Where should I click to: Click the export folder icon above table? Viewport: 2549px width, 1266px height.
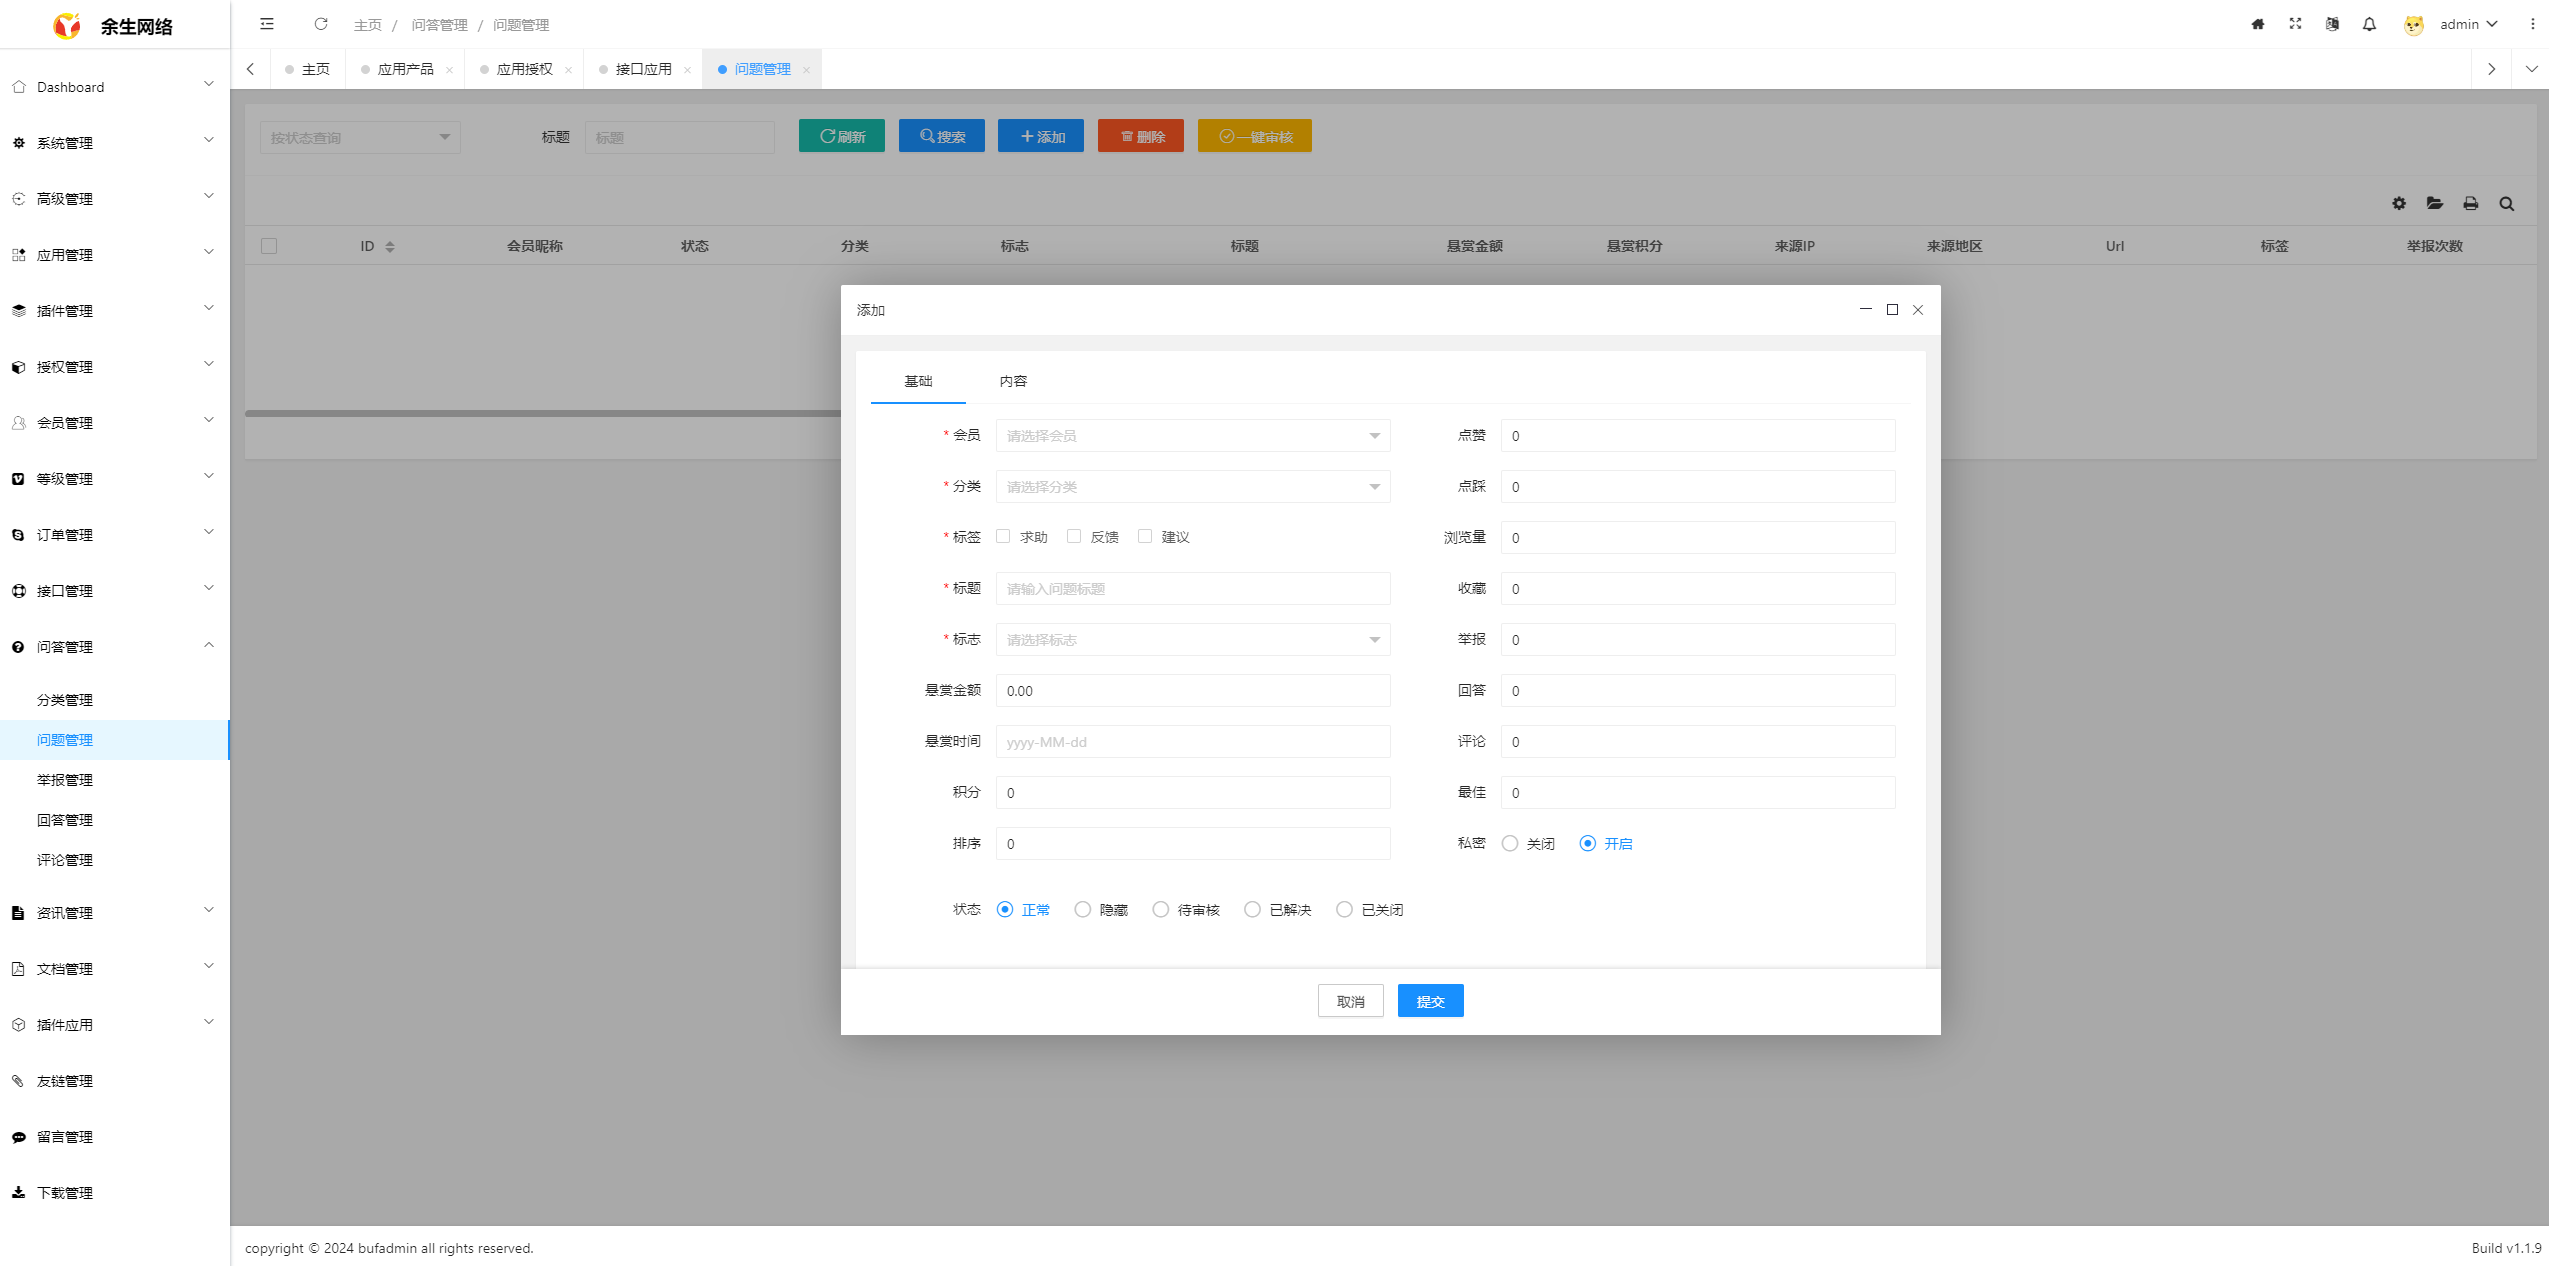(2435, 203)
